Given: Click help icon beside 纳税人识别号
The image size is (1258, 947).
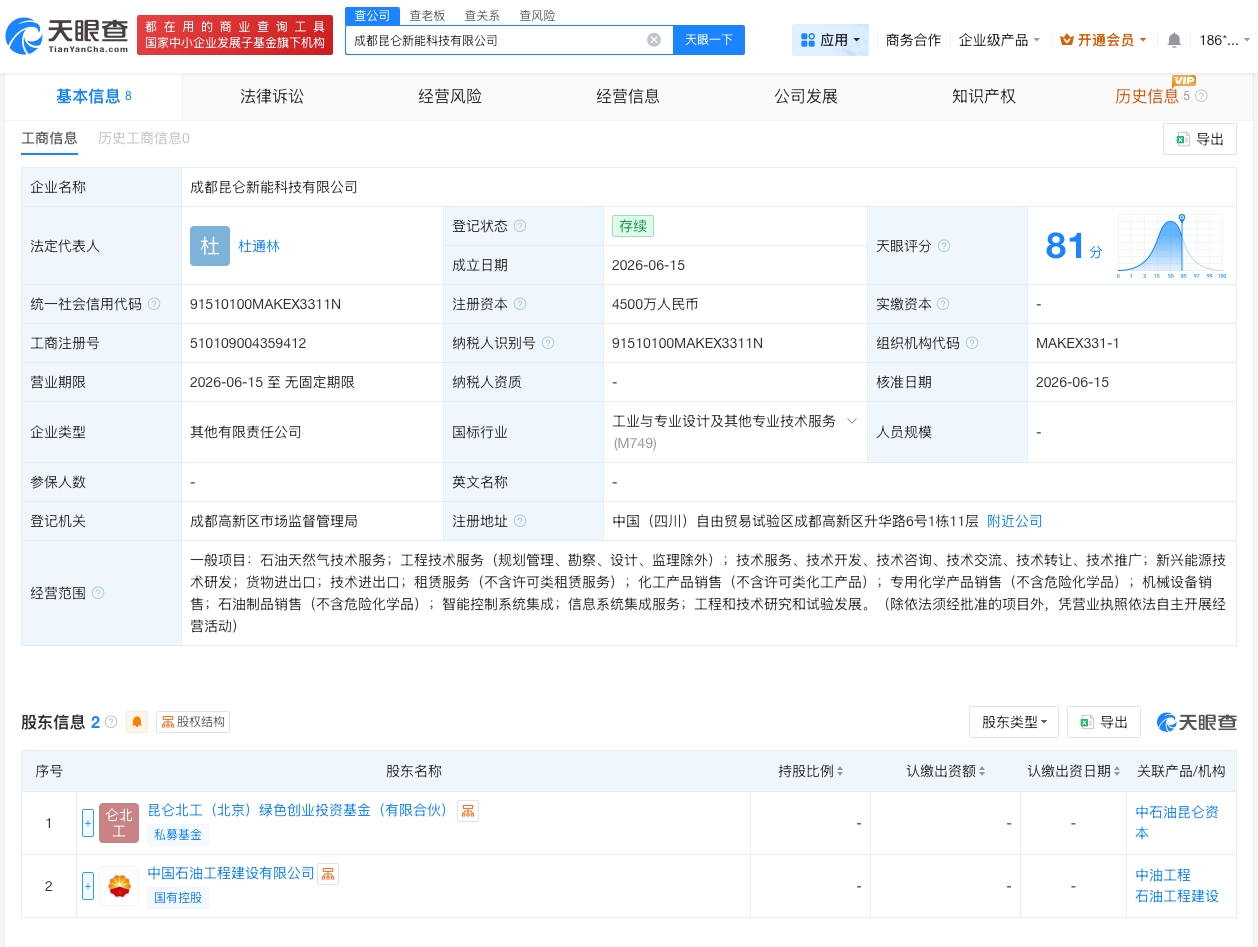Looking at the screenshot, I should (x=548, y=343).
